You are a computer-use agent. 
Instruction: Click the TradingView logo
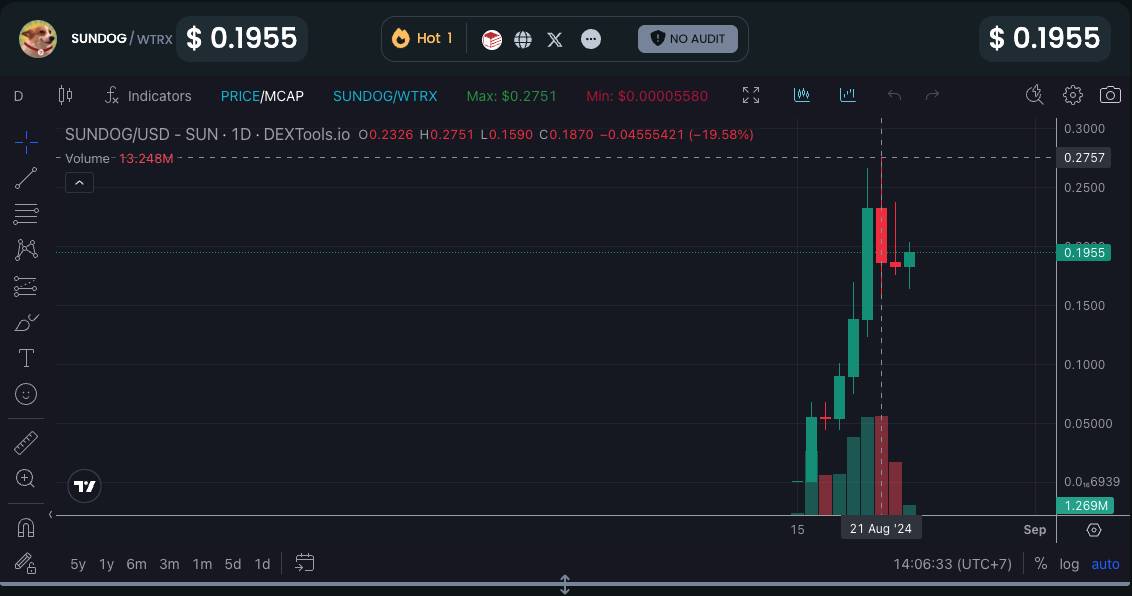tap(84, 486)
